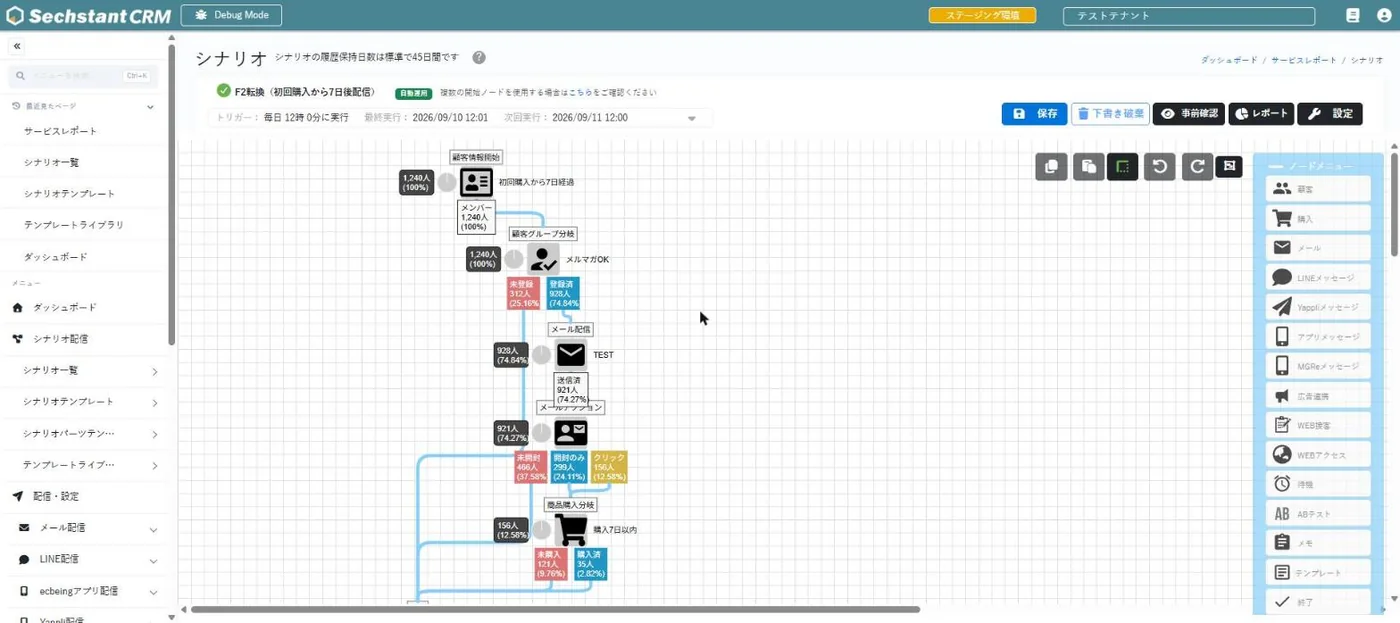Add a 顧客 node from the node menu
Image resolution: width=1400 pixels, height=623 pixels.
tap(1318, 189)
